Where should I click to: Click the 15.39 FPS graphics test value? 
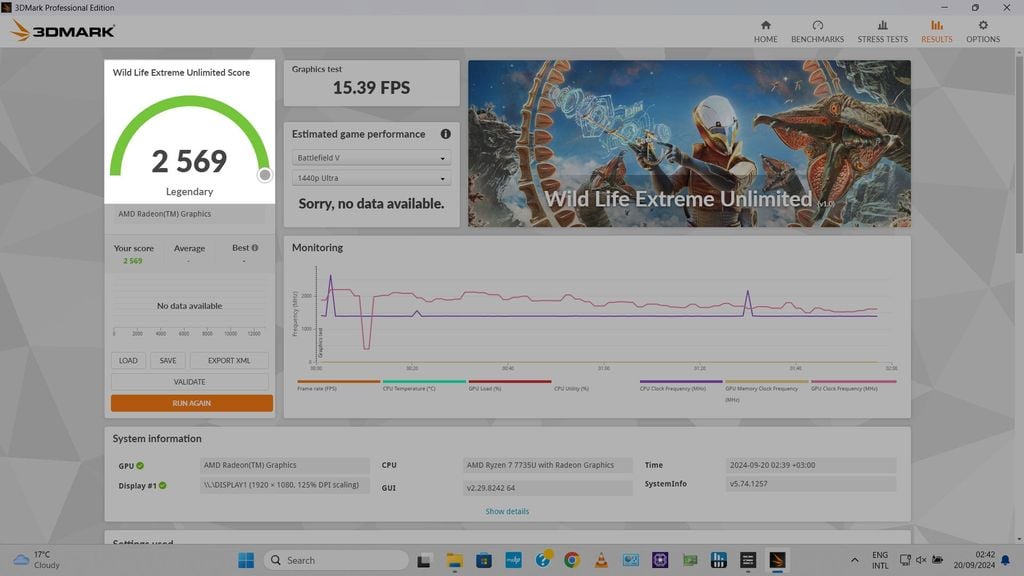tap(371, 88)
